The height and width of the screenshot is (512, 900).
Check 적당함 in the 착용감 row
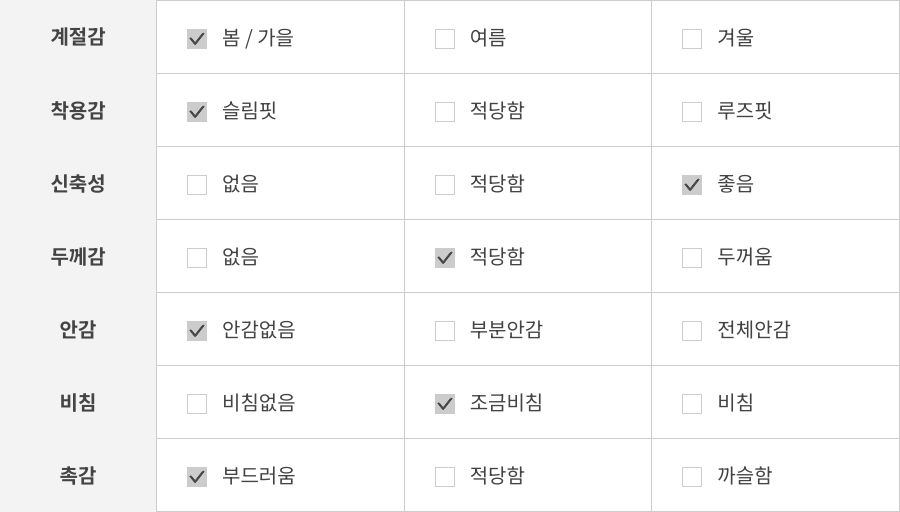tap(445, 112)
